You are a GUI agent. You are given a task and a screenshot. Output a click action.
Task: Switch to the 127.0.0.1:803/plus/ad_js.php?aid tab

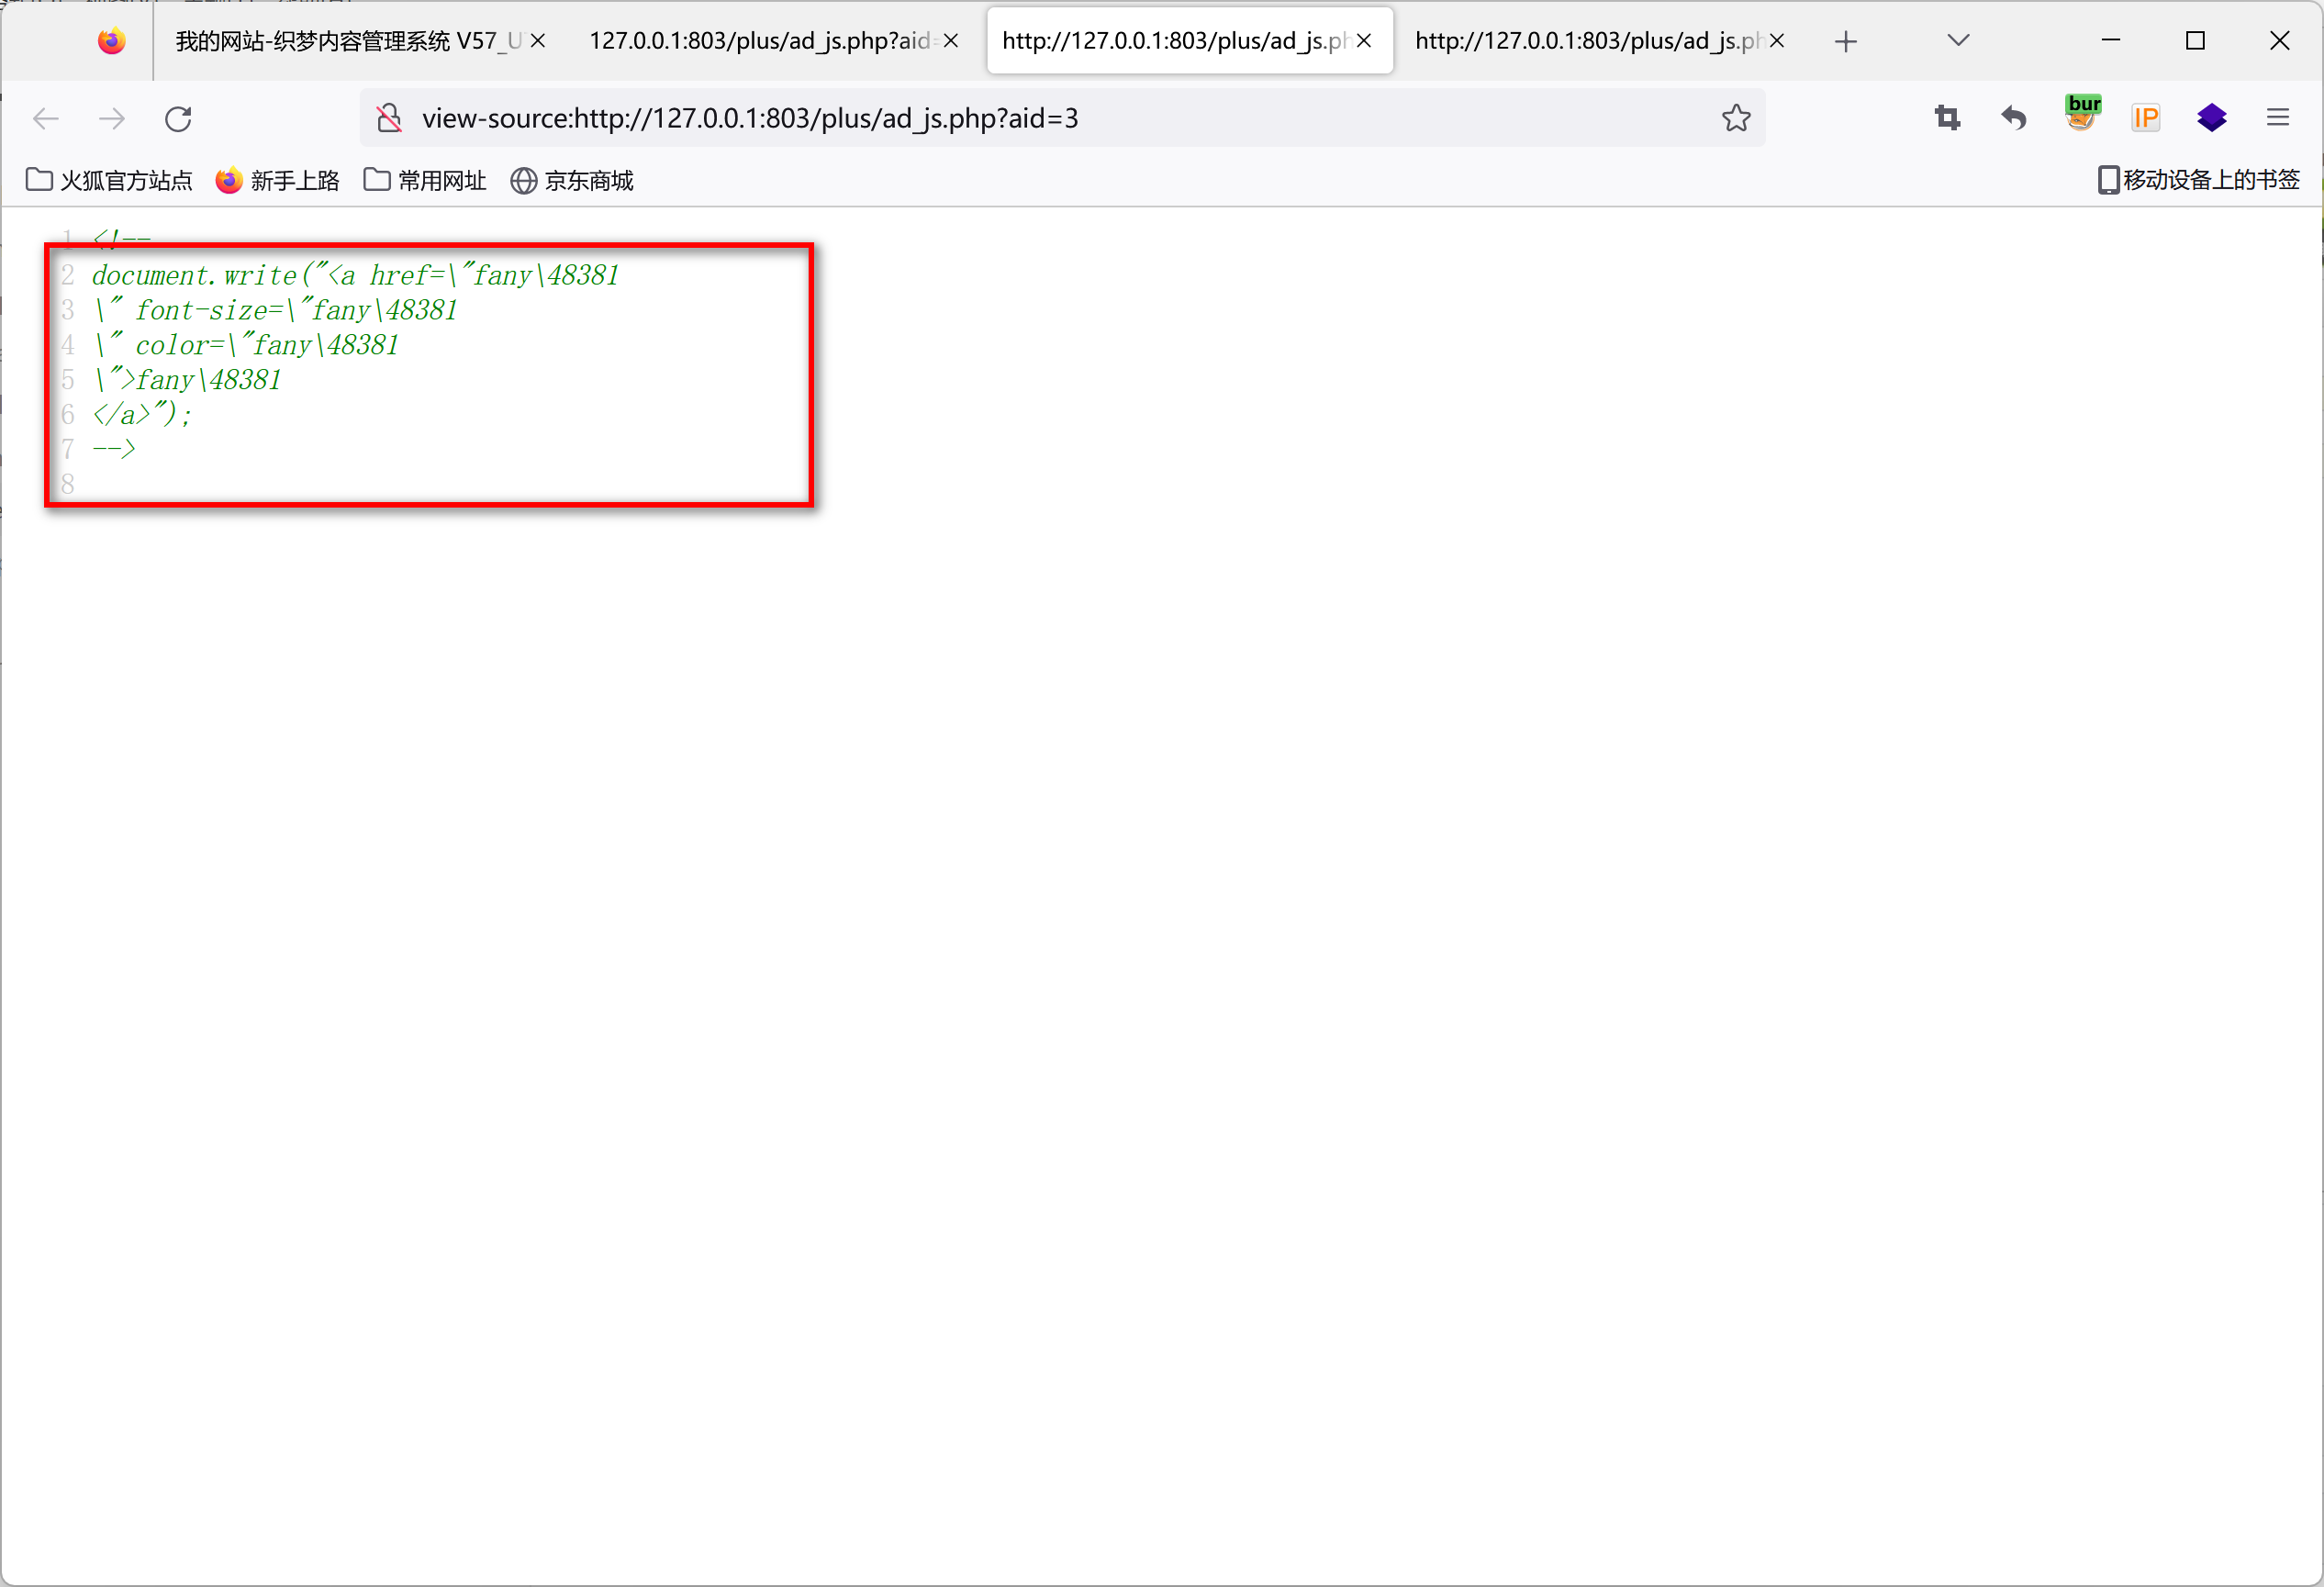pyautogui.click(x=758, y=41)
